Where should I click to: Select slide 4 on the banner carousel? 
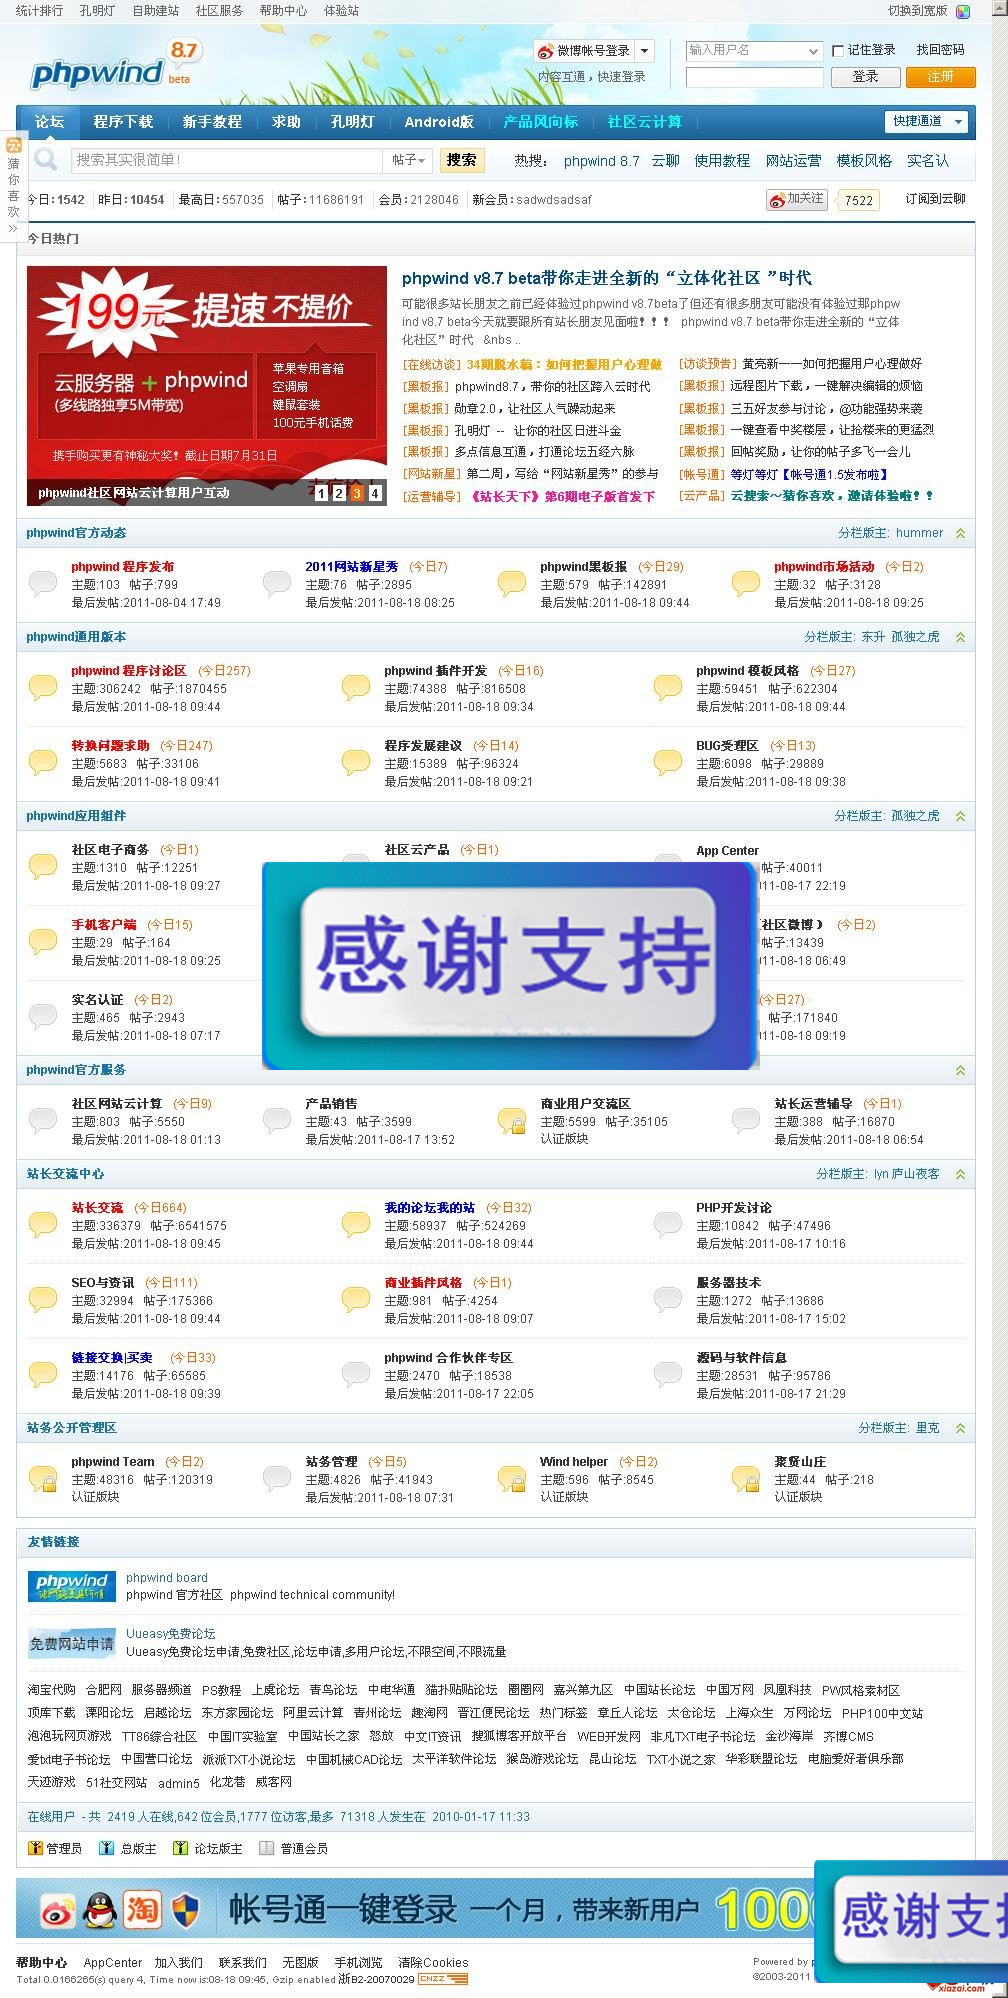[375, 493]
